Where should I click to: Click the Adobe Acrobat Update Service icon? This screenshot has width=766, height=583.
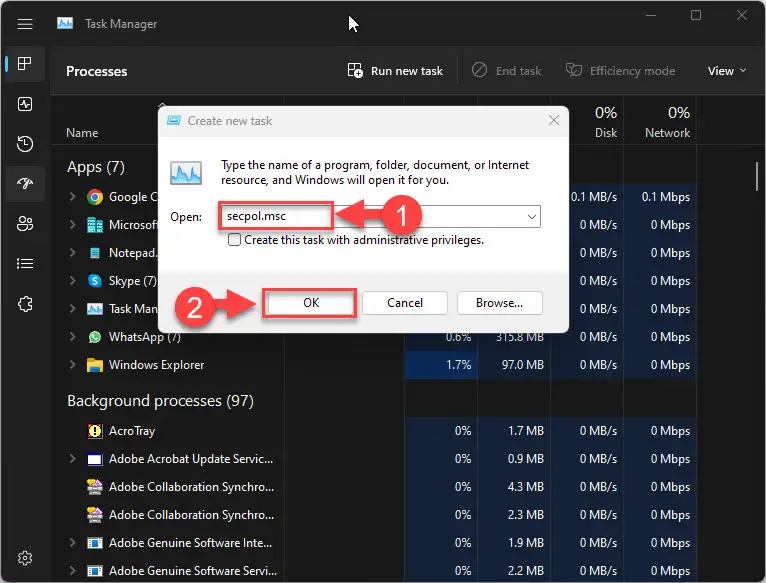click(95, 459)
